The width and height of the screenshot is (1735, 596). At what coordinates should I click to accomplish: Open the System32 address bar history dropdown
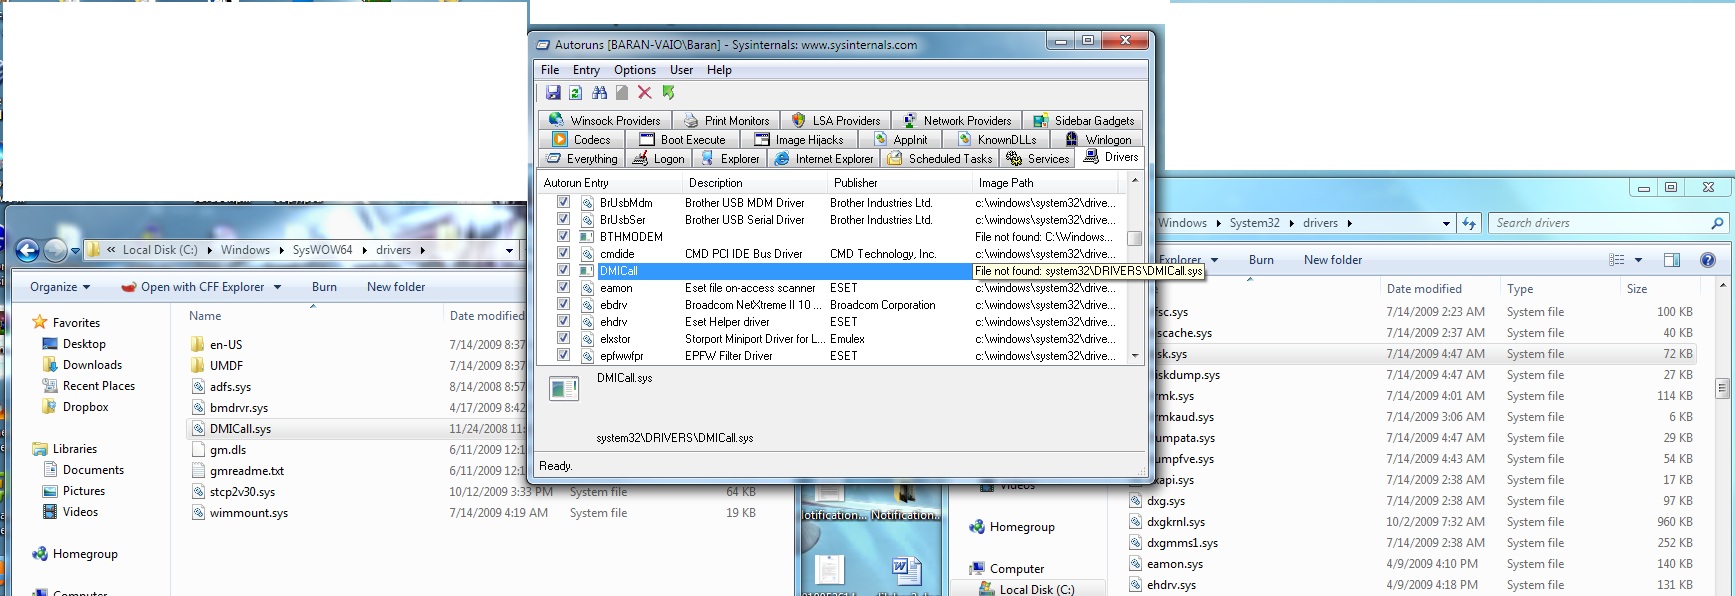[1446, 224]
